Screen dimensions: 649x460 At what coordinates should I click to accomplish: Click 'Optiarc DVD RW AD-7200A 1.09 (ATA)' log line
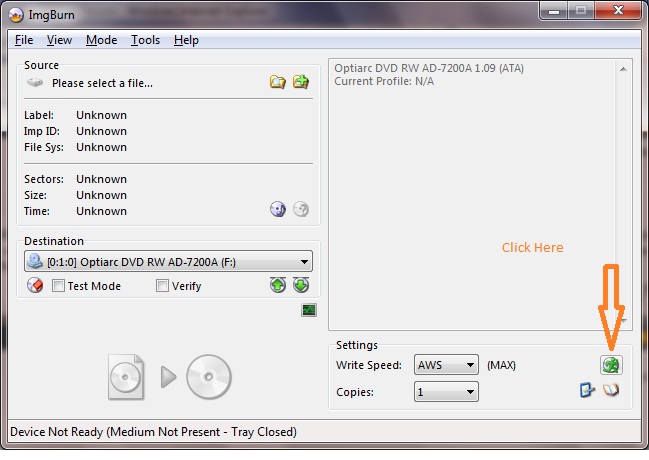[429, 68]
